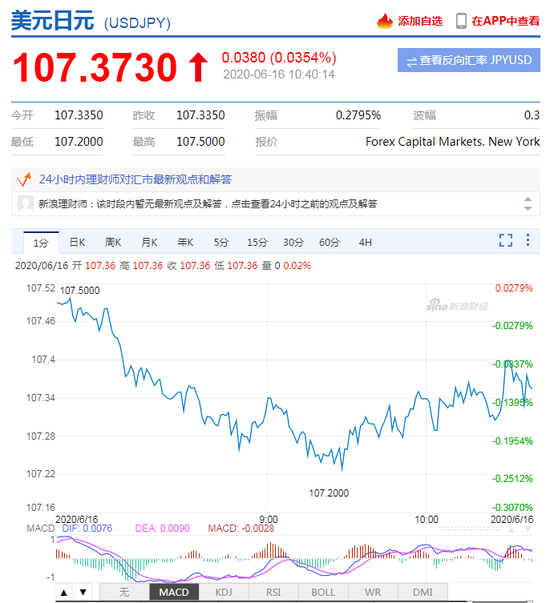
Task: Click the 振幅 value 0.2795%
Action: coord(358,115)
